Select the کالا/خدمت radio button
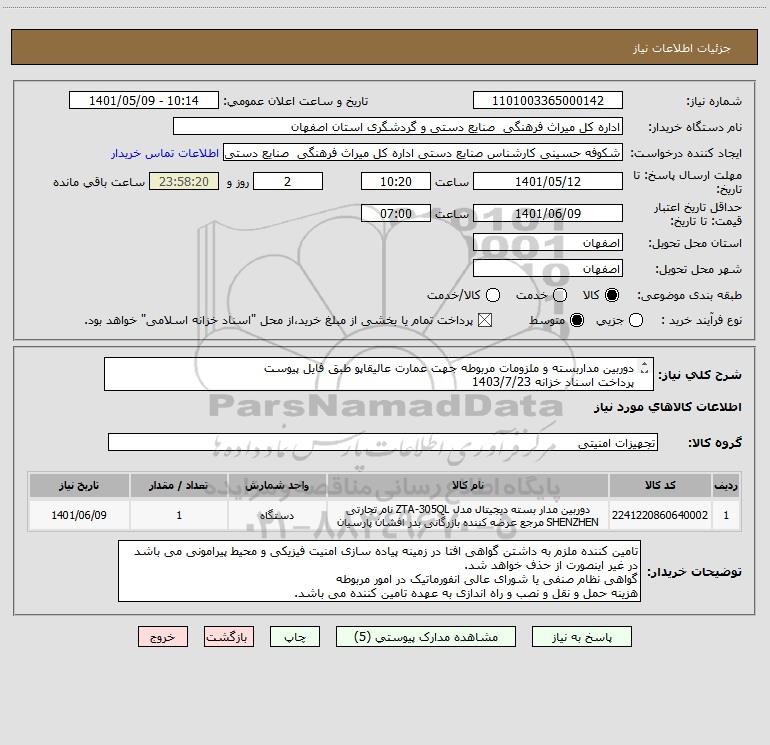 (493, 295)
